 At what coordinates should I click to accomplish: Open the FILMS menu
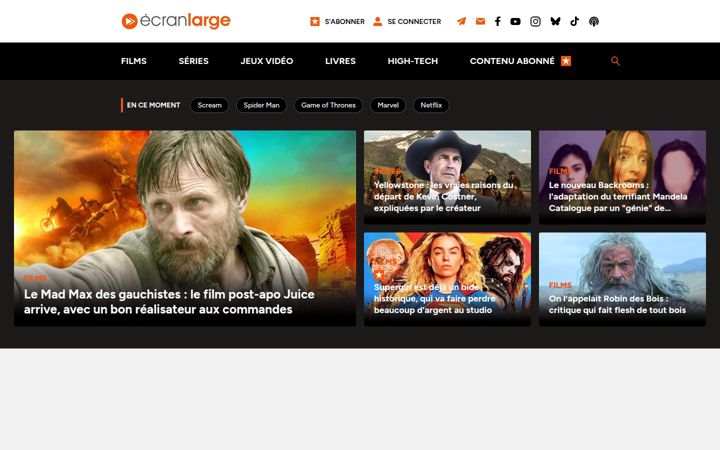coord(134,61)
